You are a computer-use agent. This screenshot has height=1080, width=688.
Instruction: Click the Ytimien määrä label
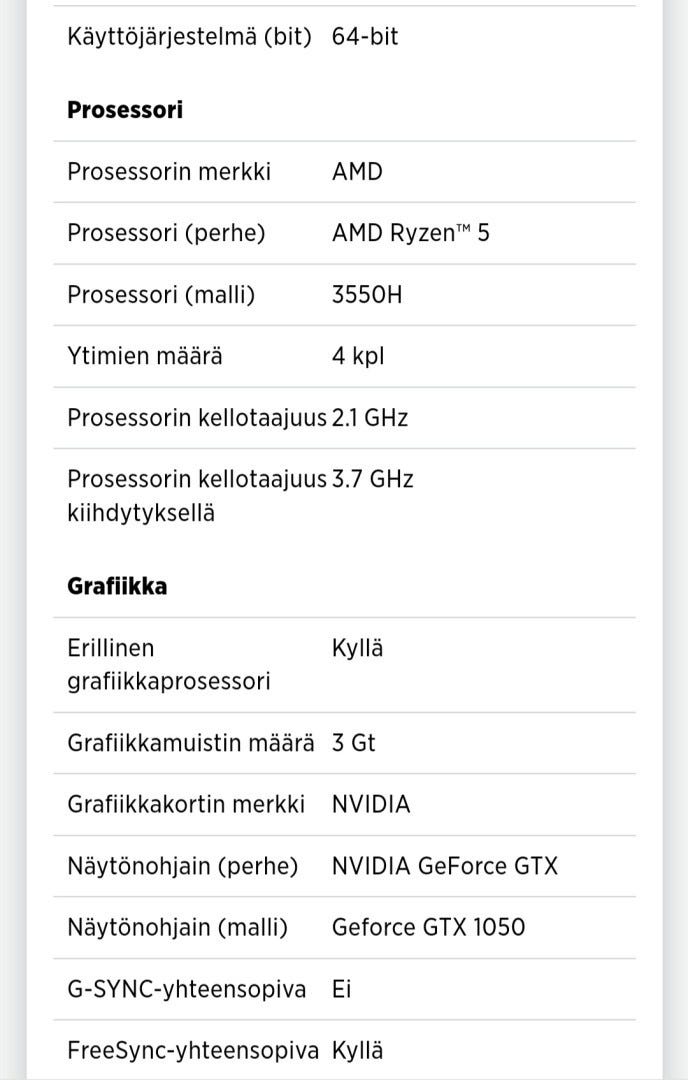(x=145, y=356)
